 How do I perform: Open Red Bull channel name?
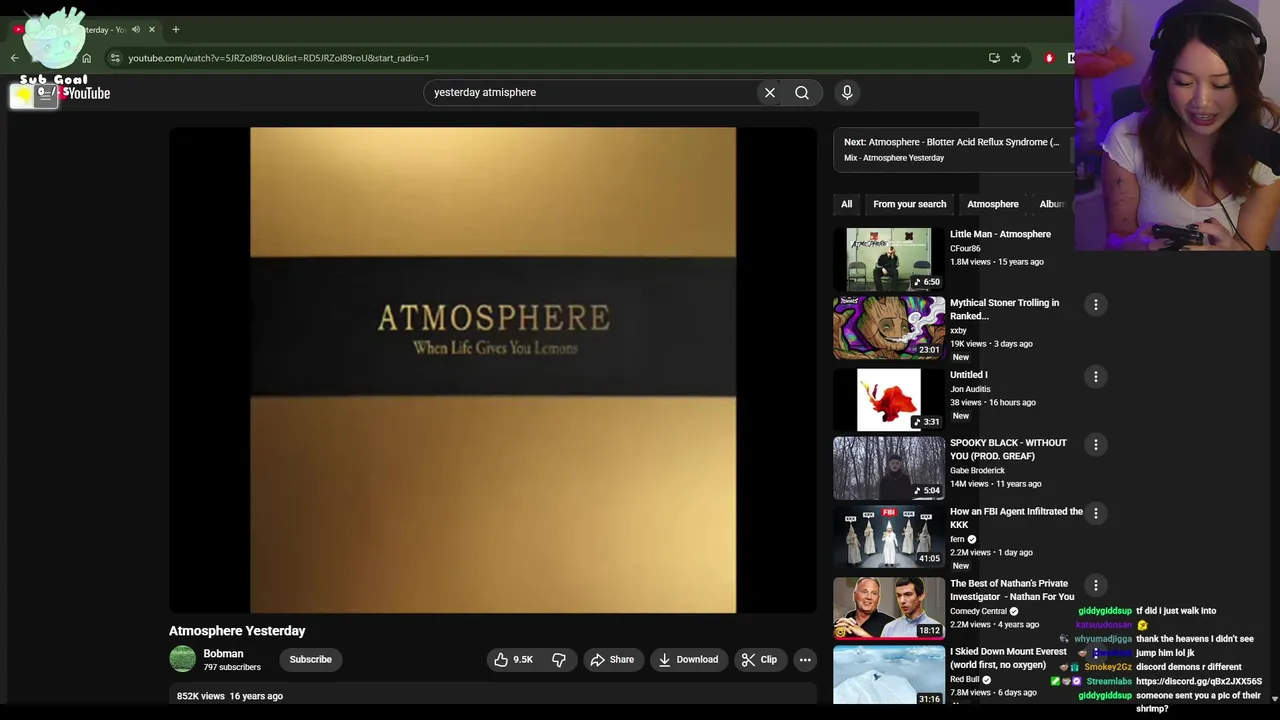964,679
